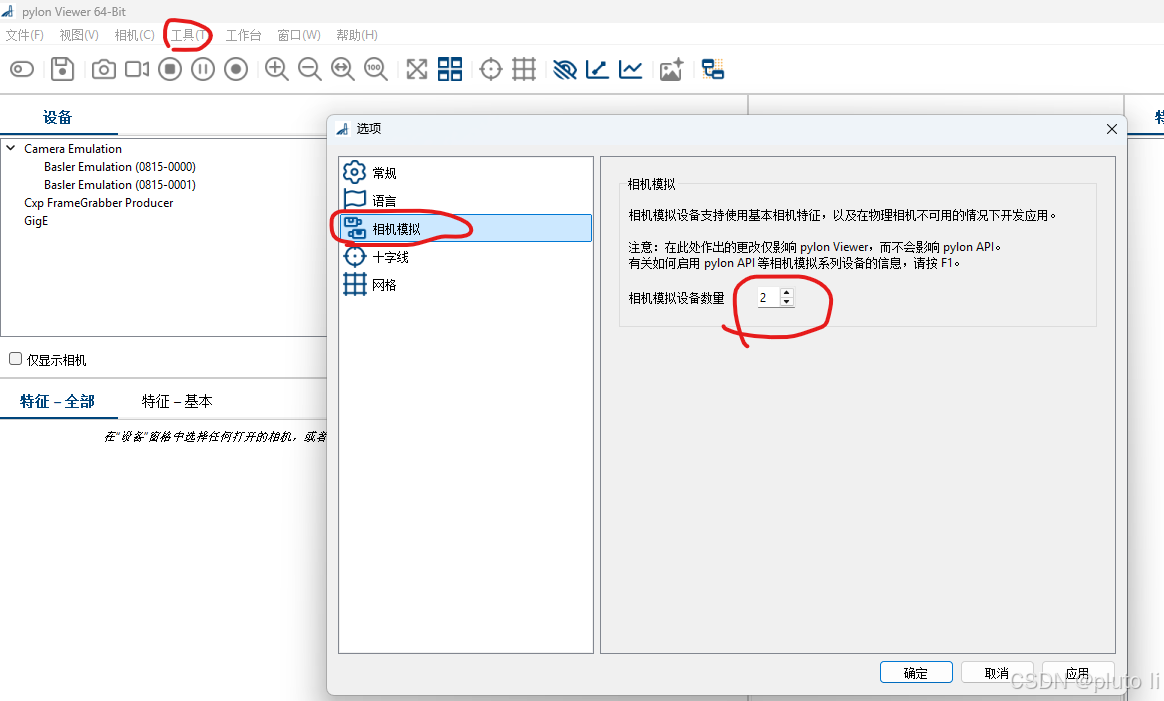
Task: Click the histogram chart icon
Action: pyautogui.click(x=631, y=70)
